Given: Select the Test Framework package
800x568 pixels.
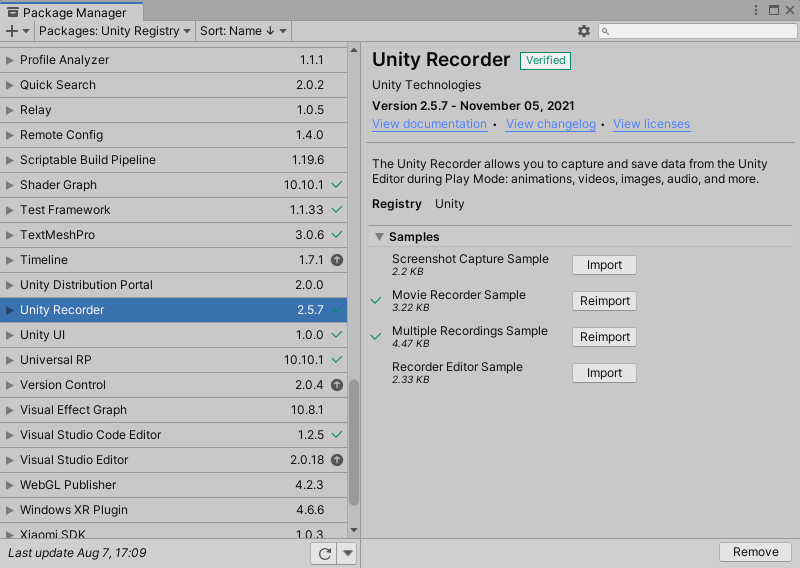Looking at the screenshot, I should 173,210.
